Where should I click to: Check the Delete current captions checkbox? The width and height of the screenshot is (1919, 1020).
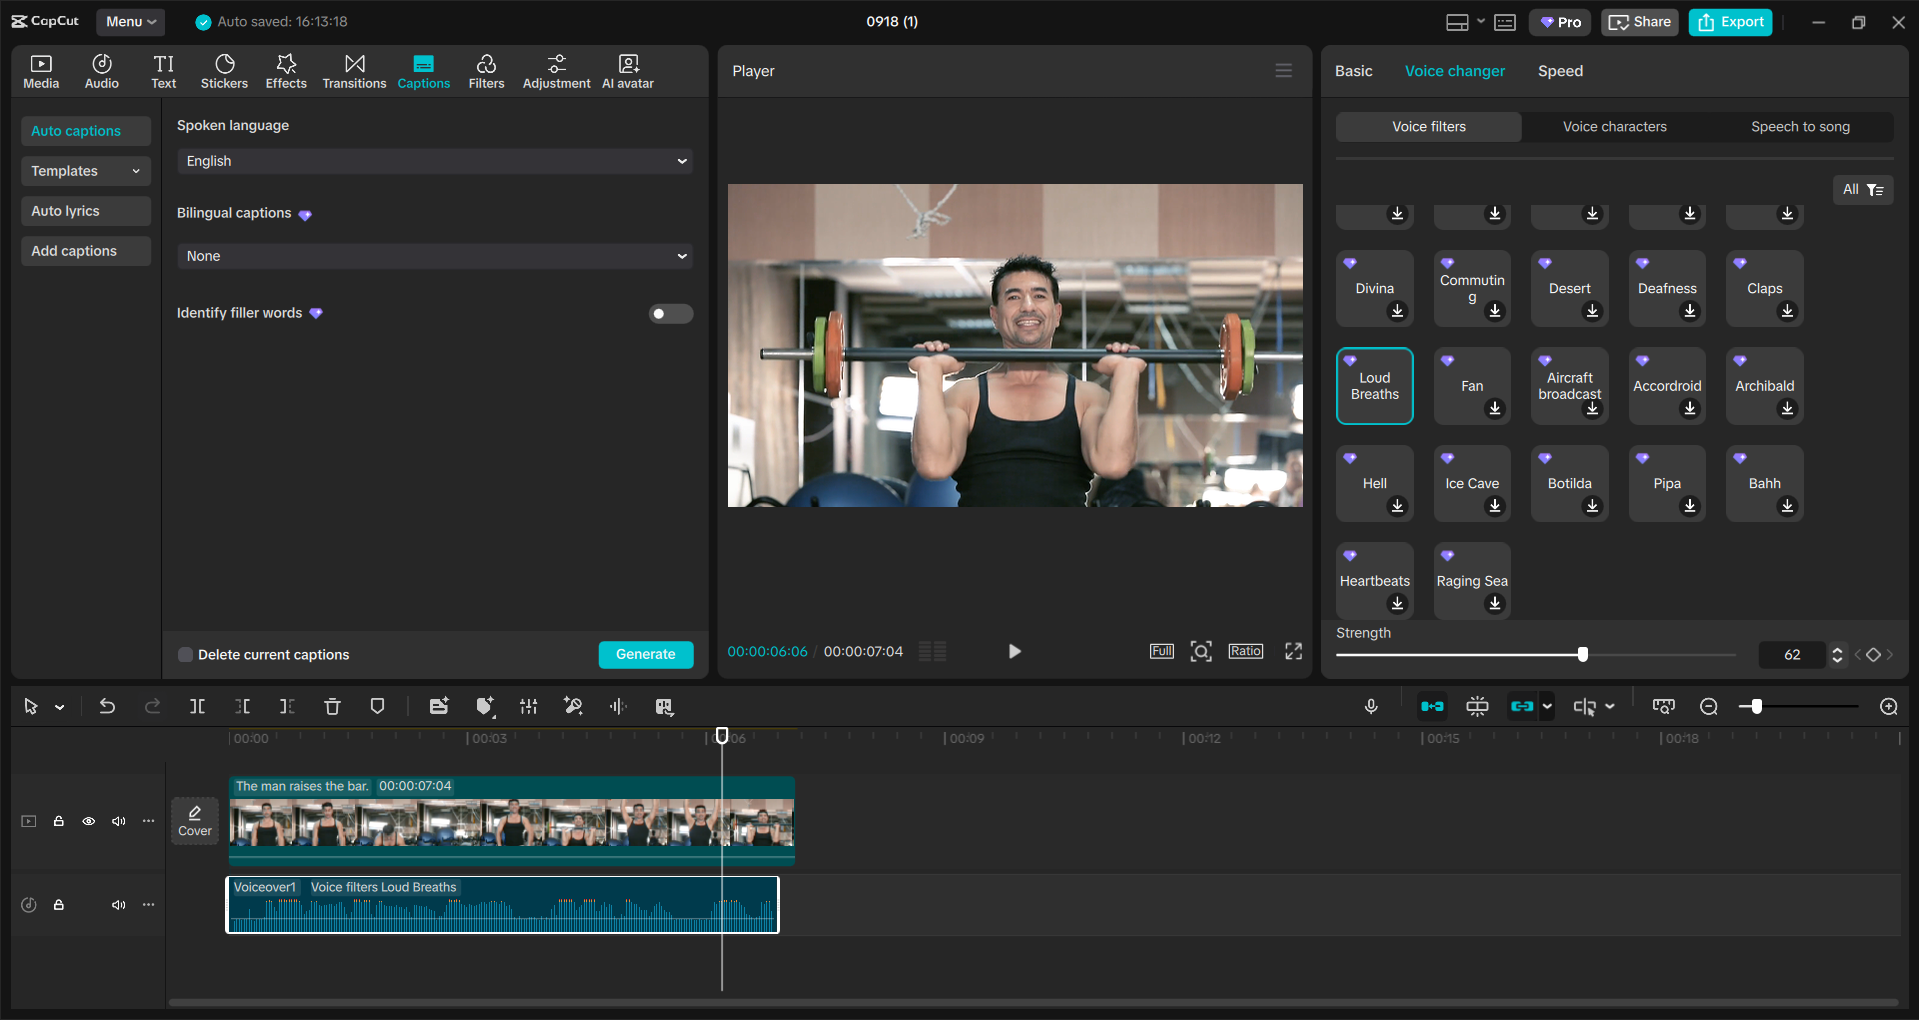(185, 654)
